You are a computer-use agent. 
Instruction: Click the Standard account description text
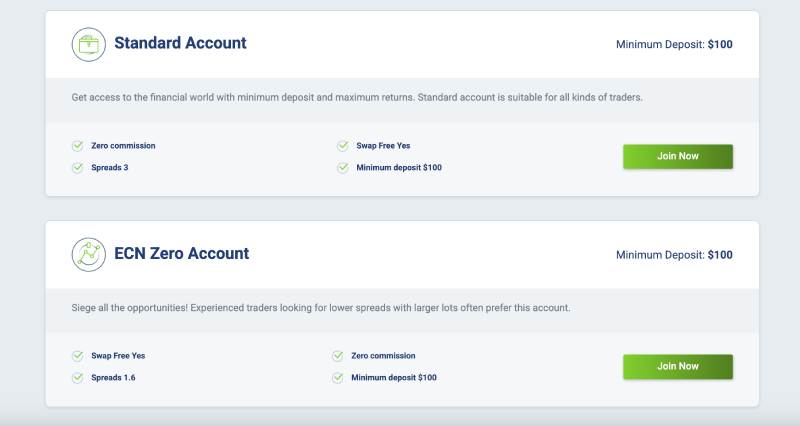356,97
